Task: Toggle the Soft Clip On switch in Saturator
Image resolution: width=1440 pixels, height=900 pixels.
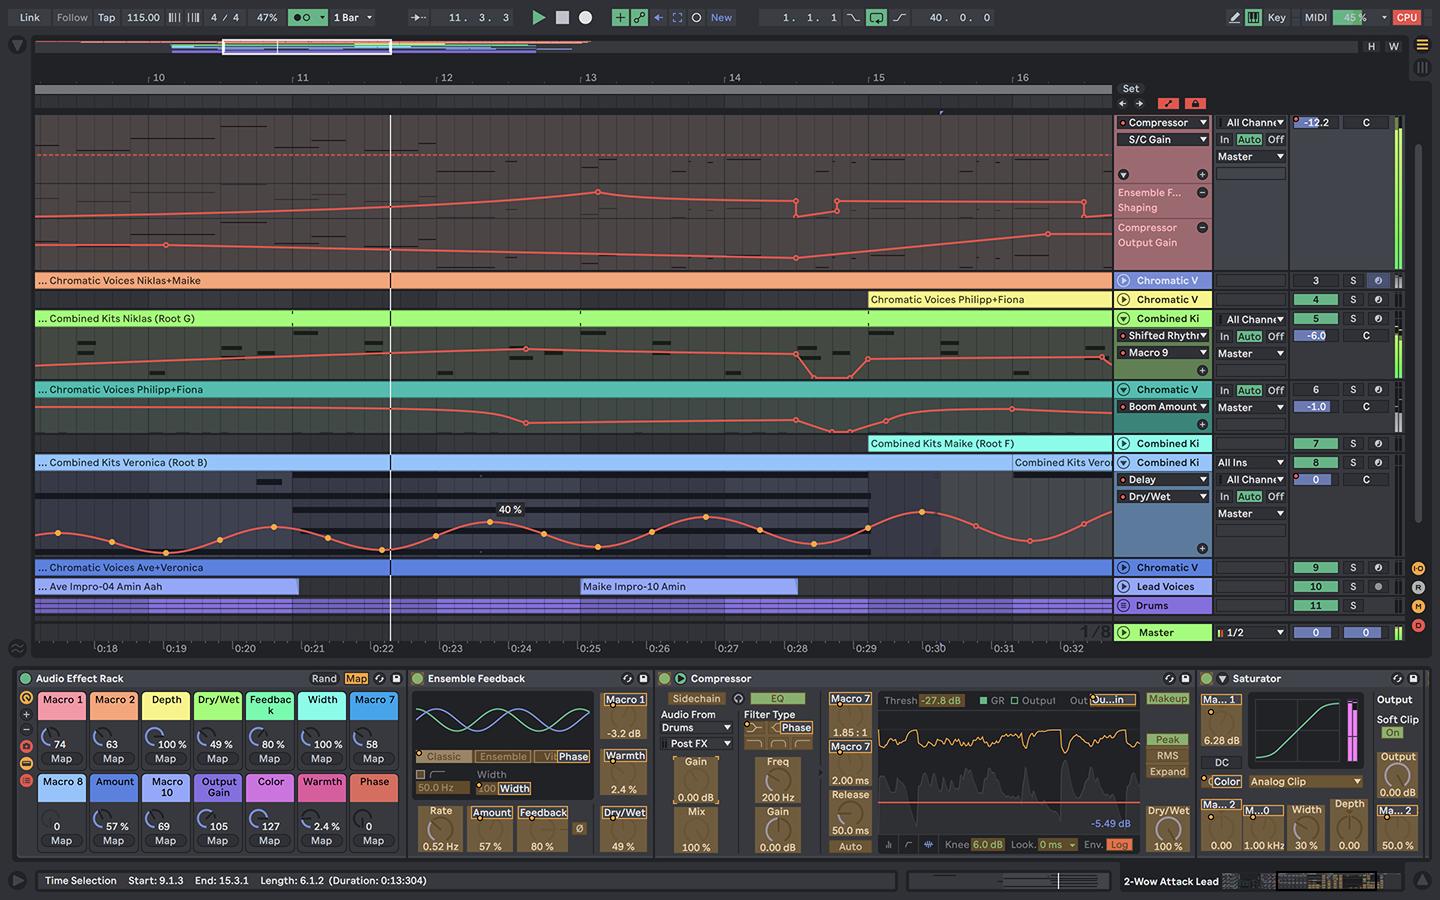Action: (1393, 733)
